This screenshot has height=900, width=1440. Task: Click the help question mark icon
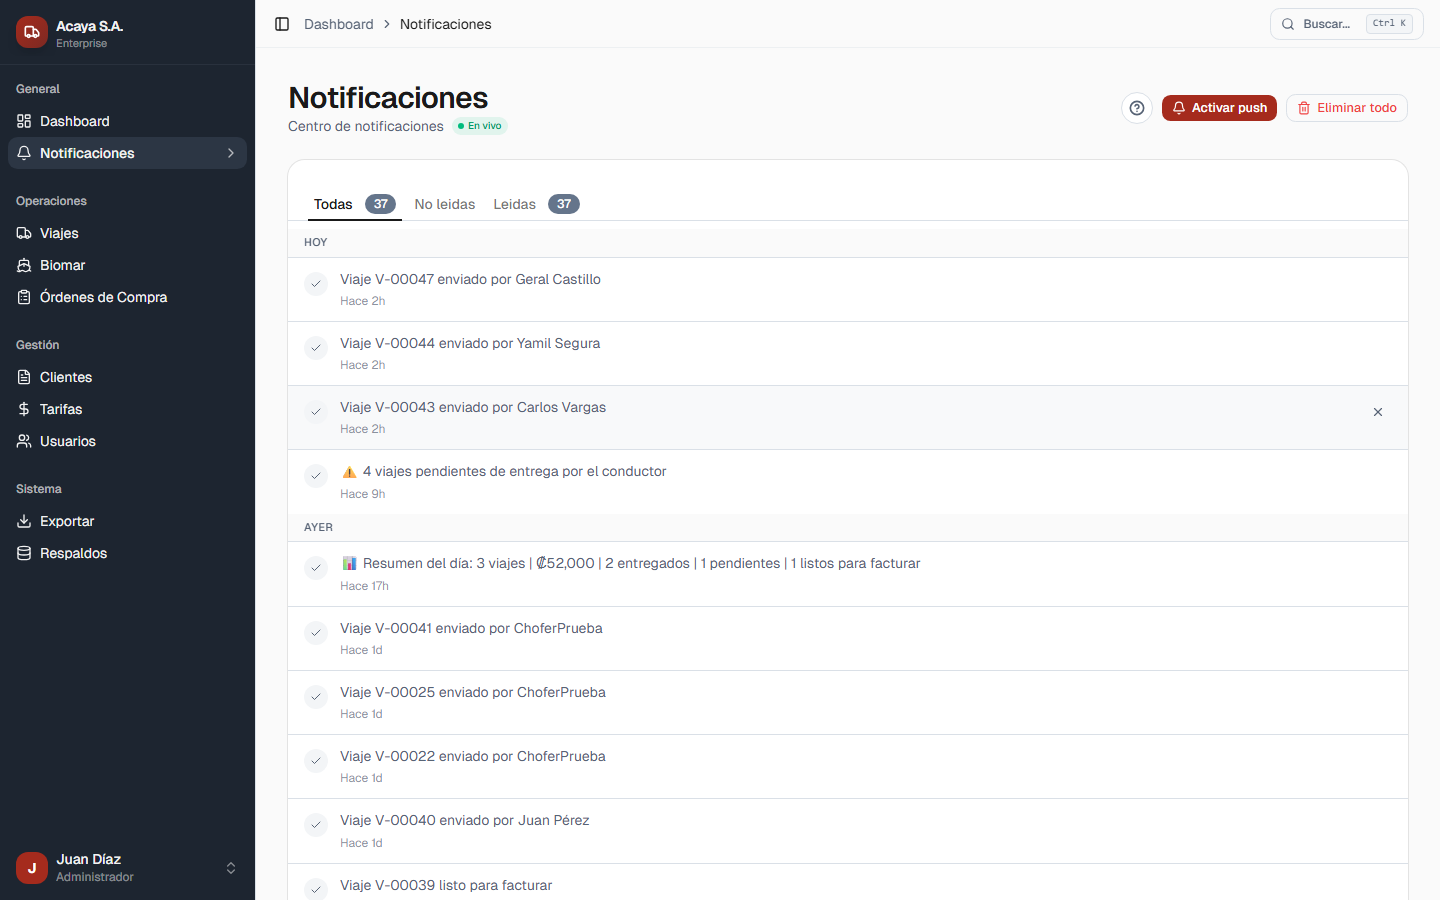(1137, 107)
